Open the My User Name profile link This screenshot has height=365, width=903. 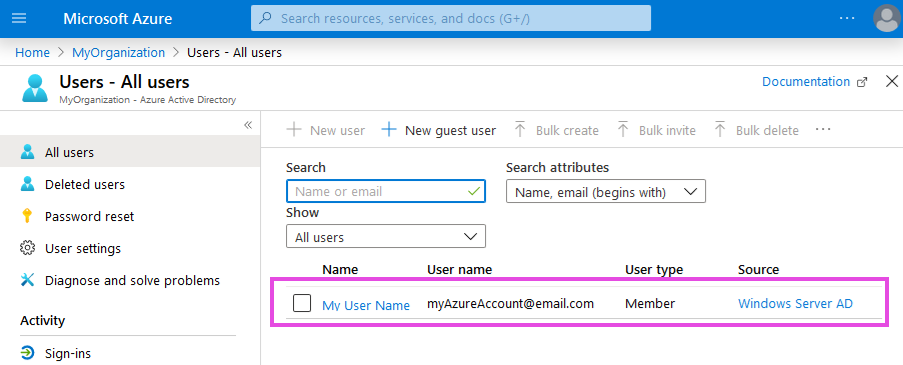366,305
